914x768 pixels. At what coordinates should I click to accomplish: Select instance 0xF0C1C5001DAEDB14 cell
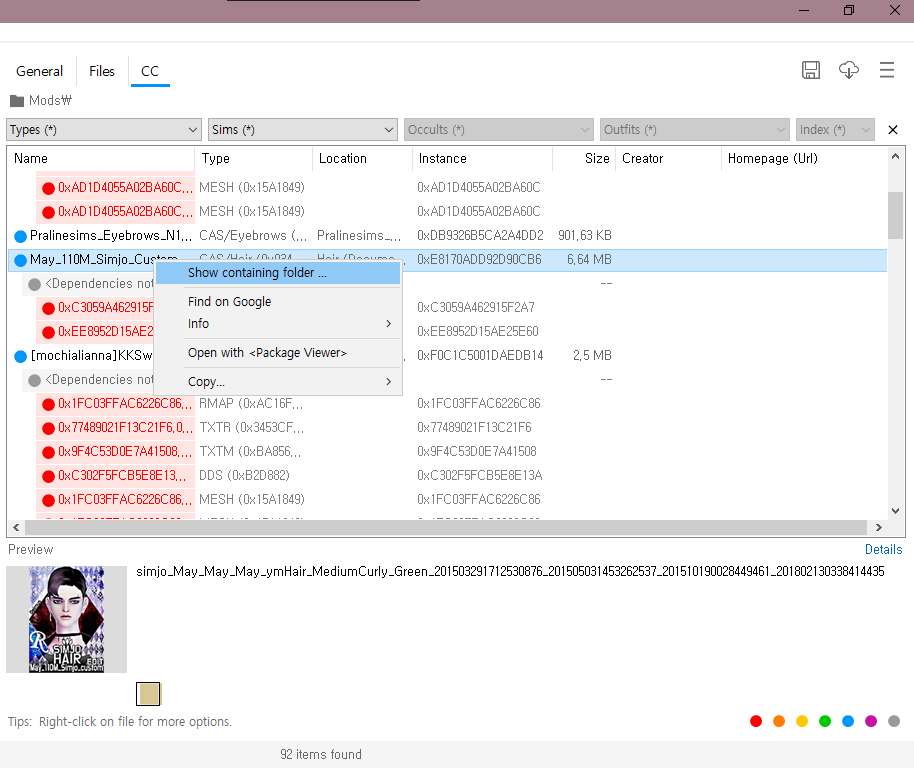pos(480,355)
